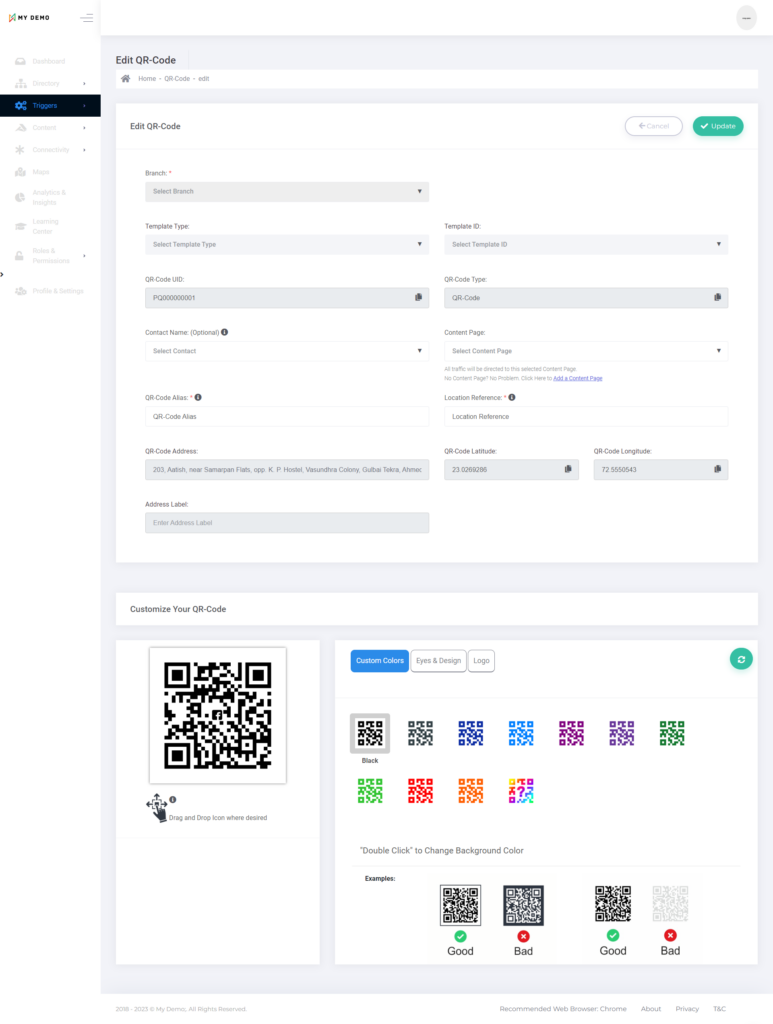Open Dashboard in the sidebar
Screen dimensions: 773x1024
[50, 61]
